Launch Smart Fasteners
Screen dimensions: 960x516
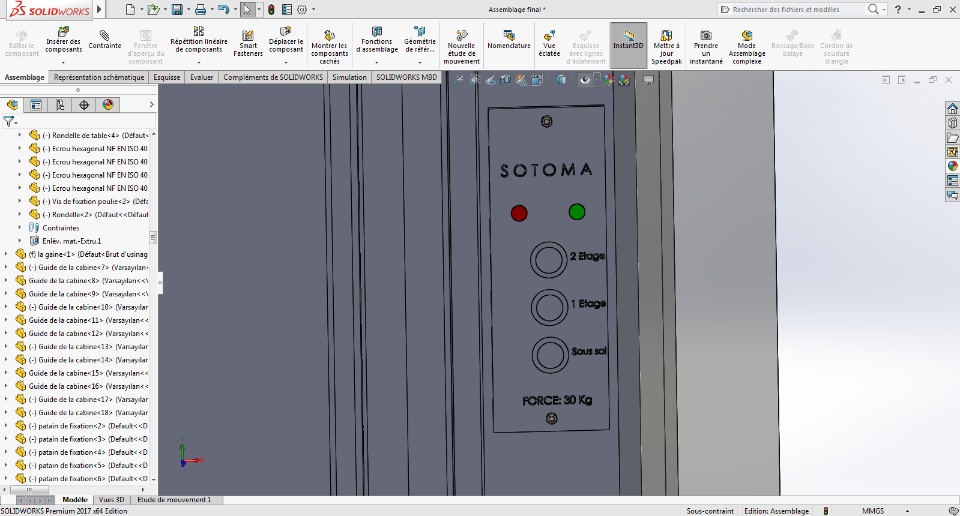pyautogui.click(x=248, y=43)
